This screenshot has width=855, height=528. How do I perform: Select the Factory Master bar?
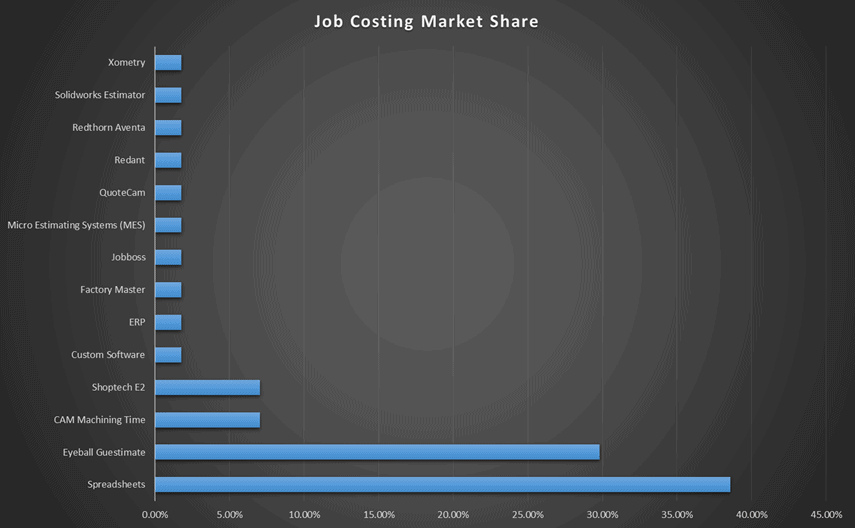168,290
